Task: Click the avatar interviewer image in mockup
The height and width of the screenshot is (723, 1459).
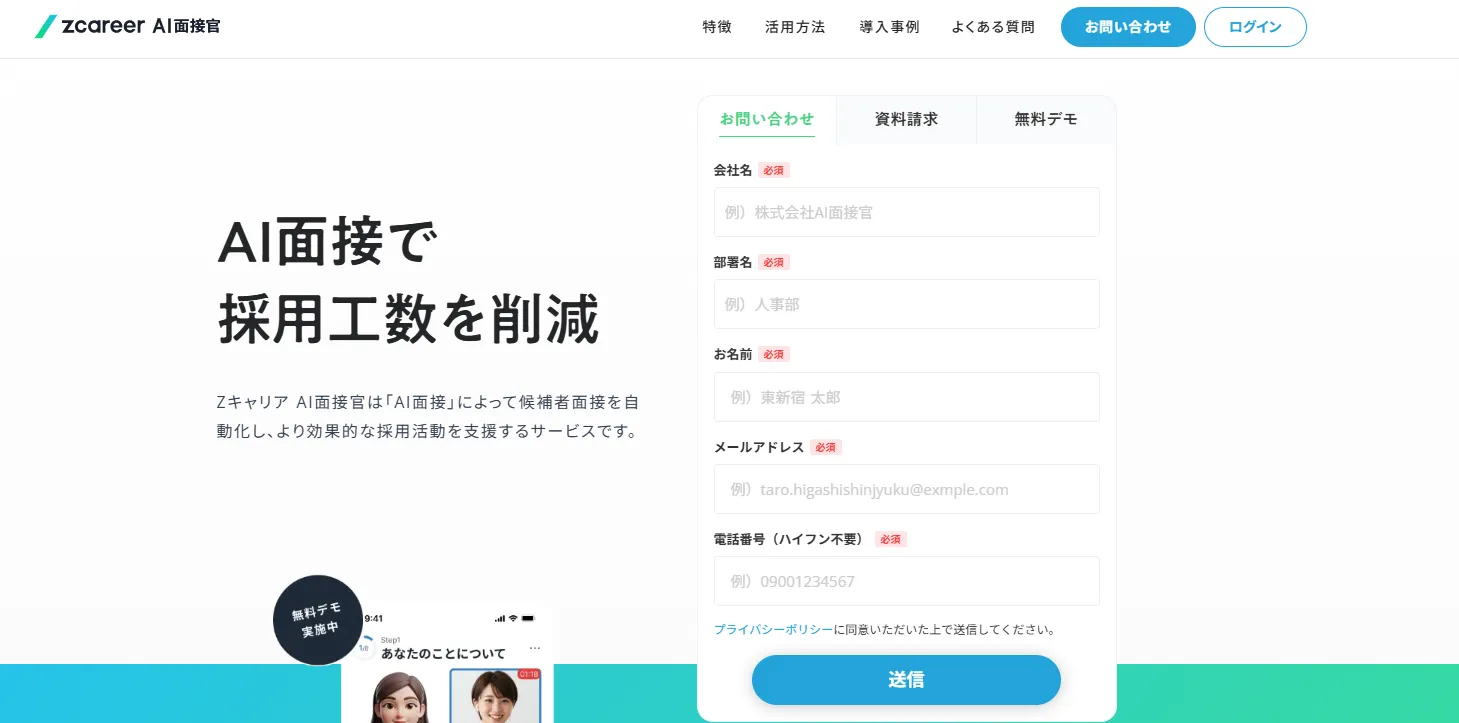Action: point(400,696)
